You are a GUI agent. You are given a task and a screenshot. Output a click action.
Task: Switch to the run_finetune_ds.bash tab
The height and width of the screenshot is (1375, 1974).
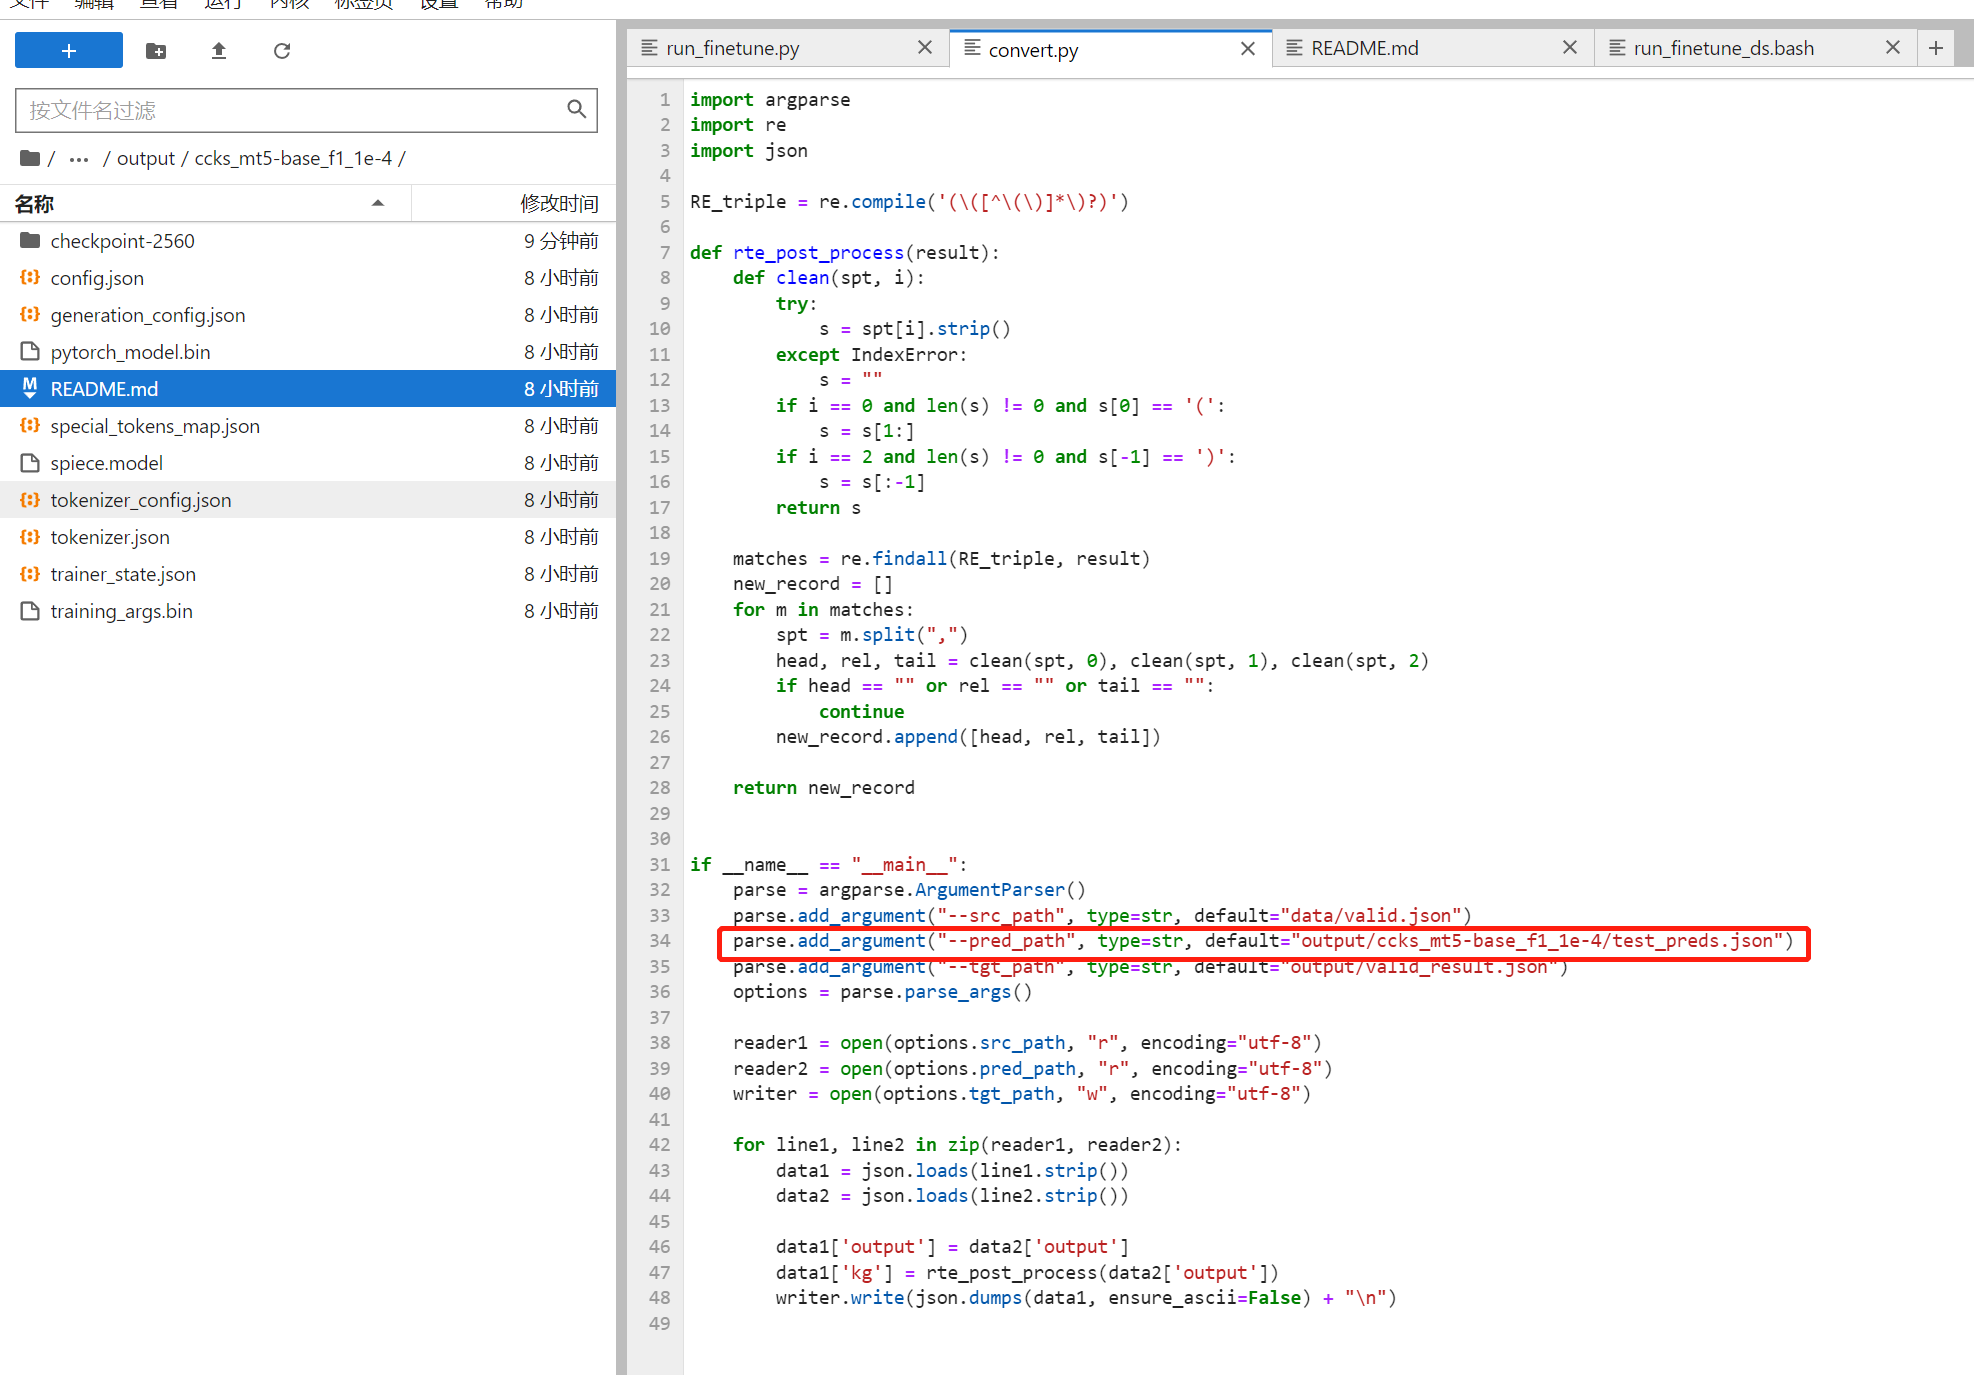coord(1723,47)
